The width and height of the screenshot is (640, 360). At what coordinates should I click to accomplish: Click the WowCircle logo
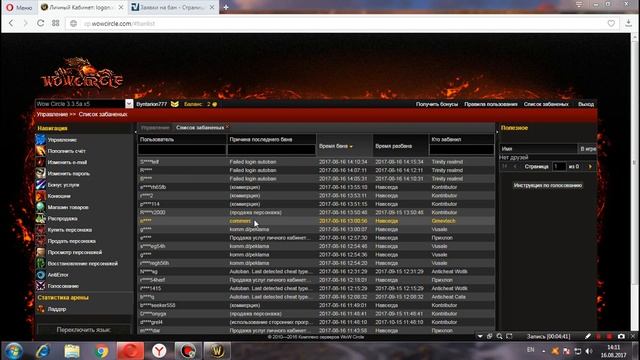click(82, 74)
